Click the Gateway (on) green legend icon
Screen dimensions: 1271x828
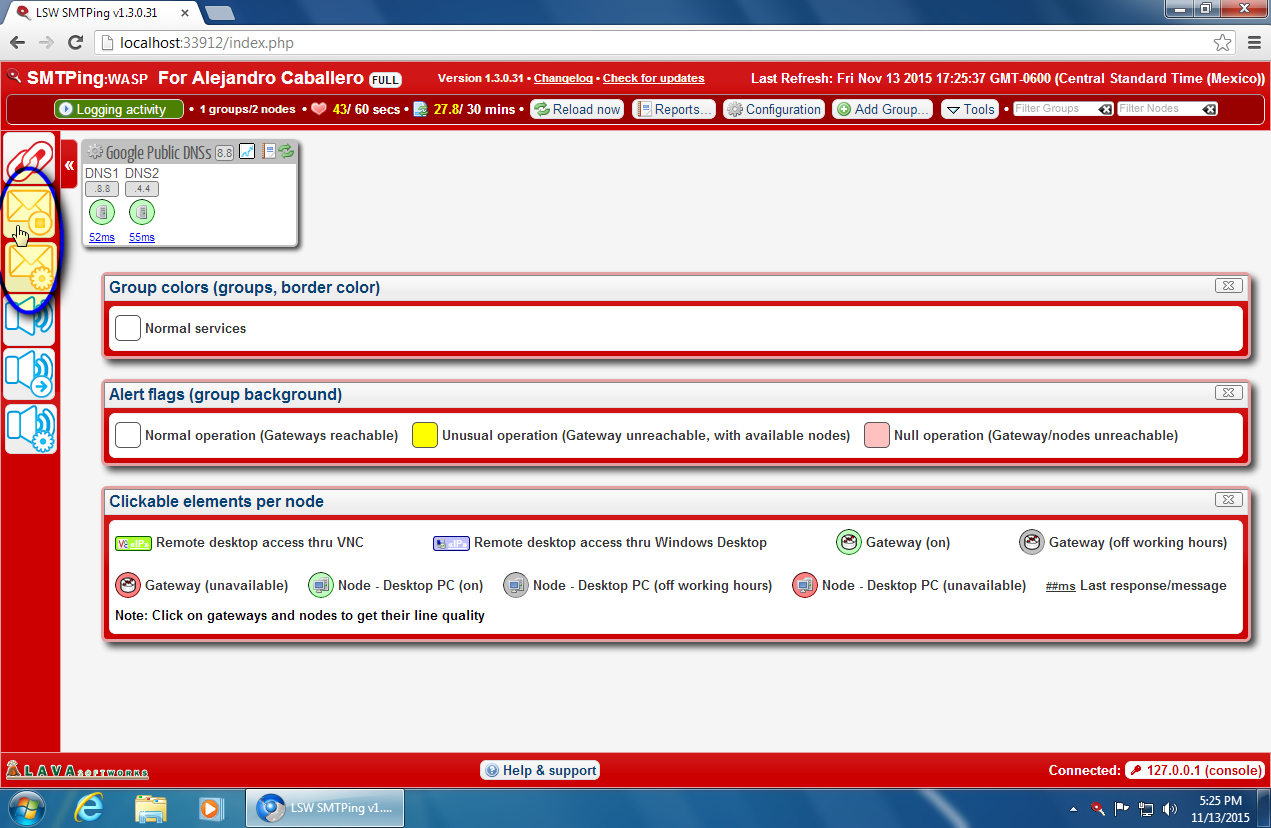pyautogui.click(x=848, y=542)
